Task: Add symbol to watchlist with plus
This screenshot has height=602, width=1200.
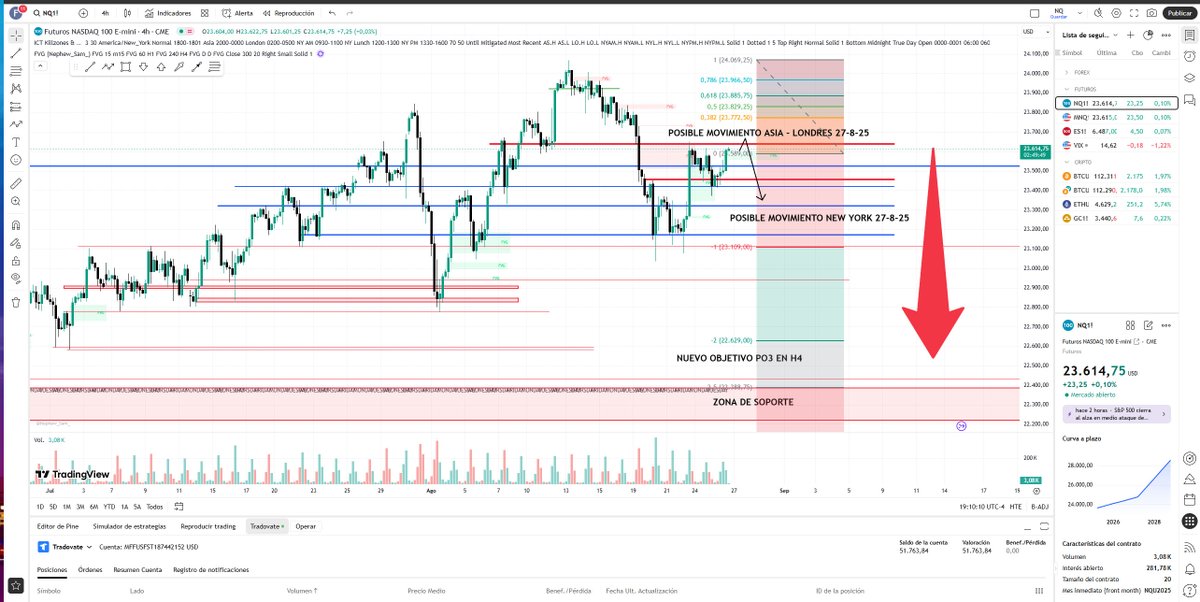Action: pos(1133,35)
